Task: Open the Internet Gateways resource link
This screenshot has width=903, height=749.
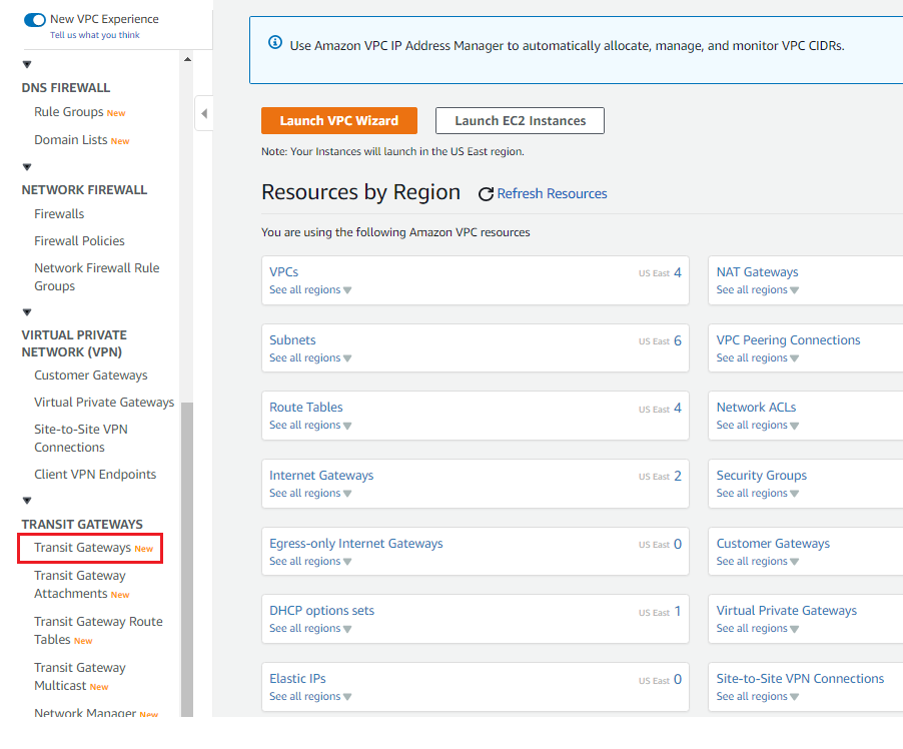Action: (321, 475)
